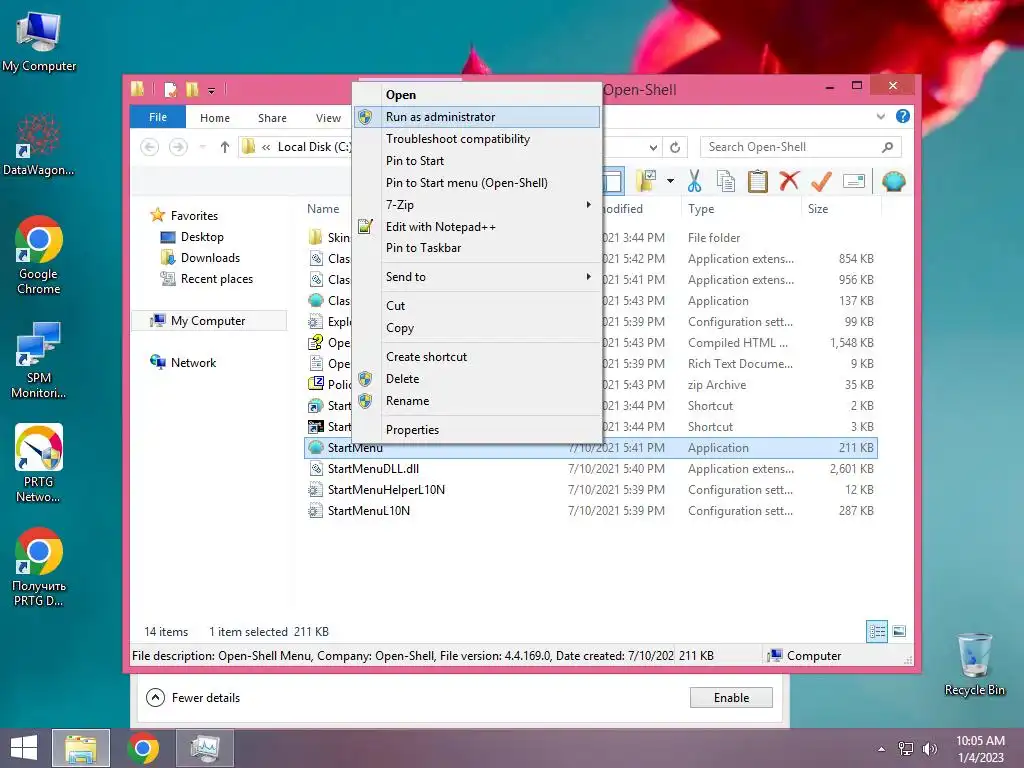Select the StartMenuL10N file
1024x768 pixels.
(591, 511)
